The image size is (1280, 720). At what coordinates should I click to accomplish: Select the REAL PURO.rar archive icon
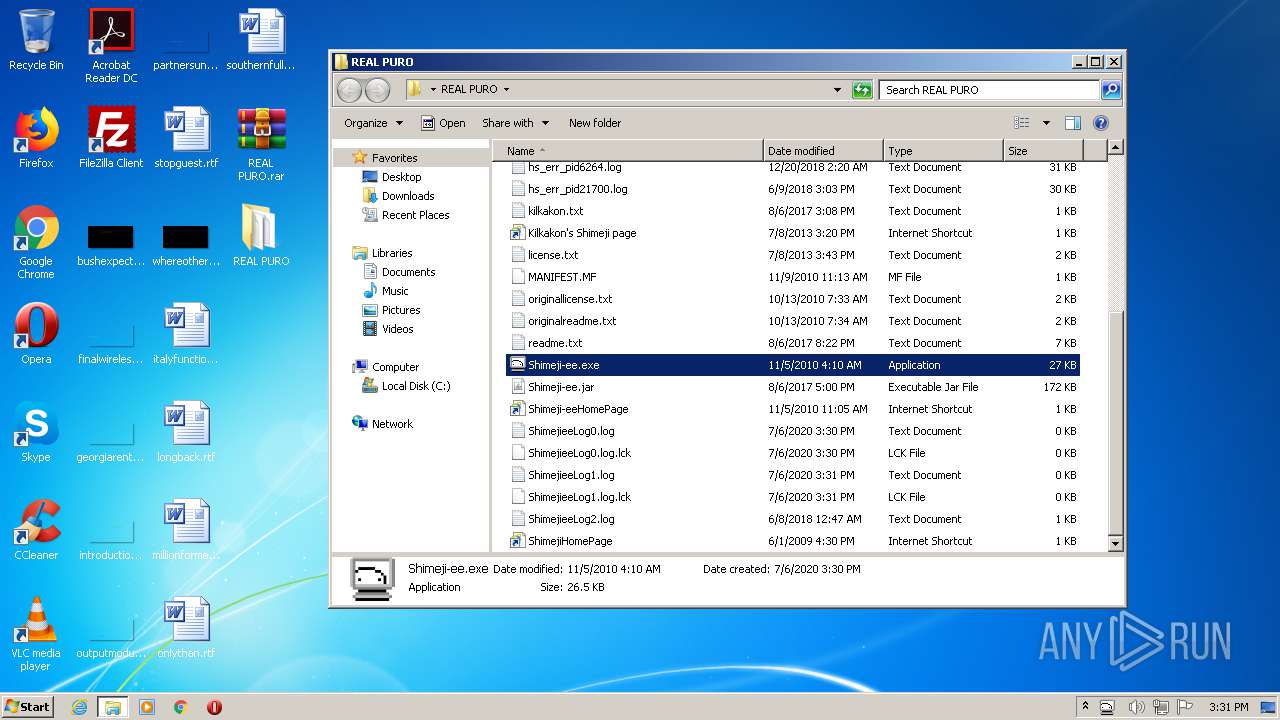261,144
